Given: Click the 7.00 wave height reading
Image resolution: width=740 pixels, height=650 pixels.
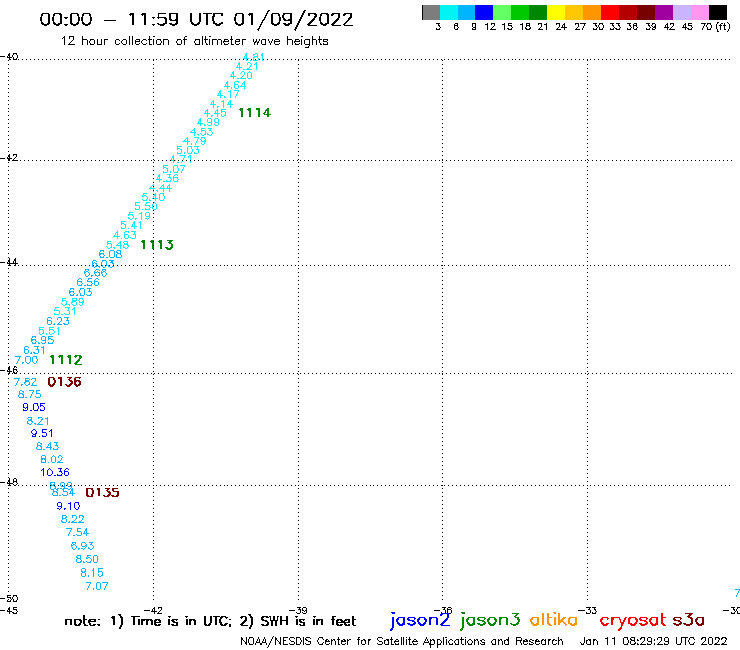Looking at the screenshot, I should click(x=26, y=360).
